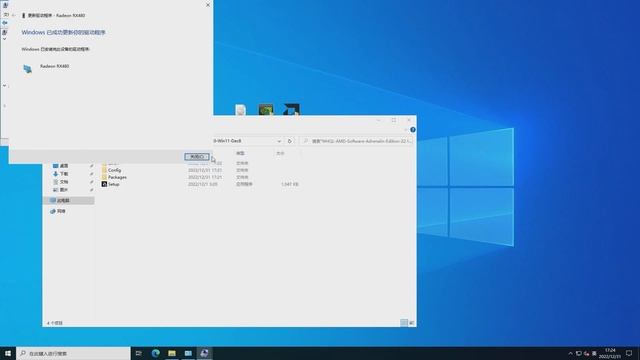
Task: Expand the File Explorer ribbon chevron
Action: point(406,130)
